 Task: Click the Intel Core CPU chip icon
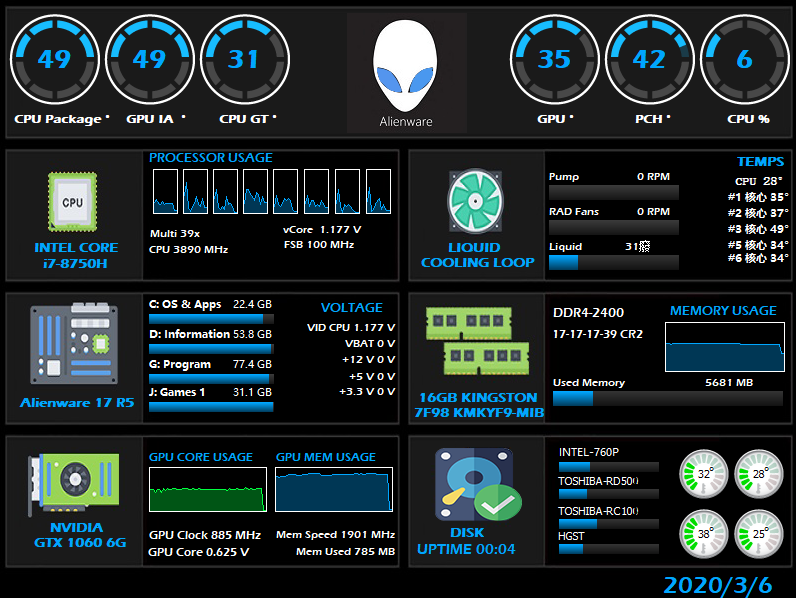tap(72, 201)
